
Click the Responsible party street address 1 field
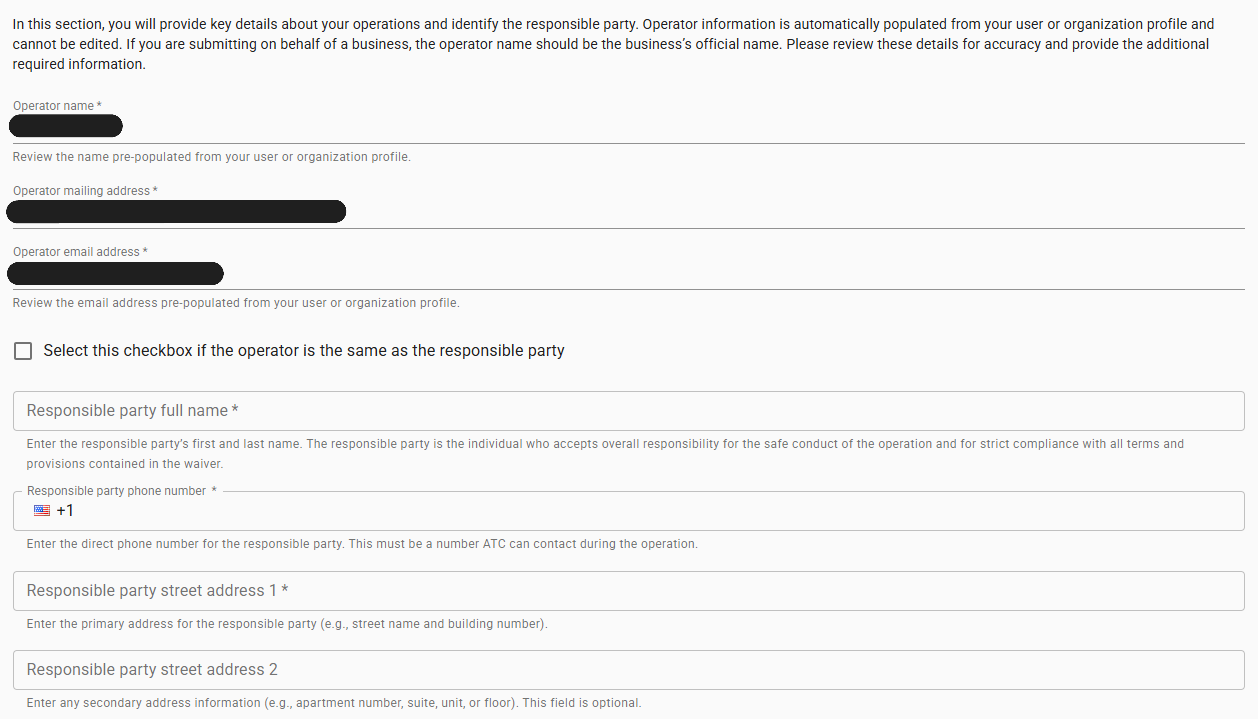400,590
